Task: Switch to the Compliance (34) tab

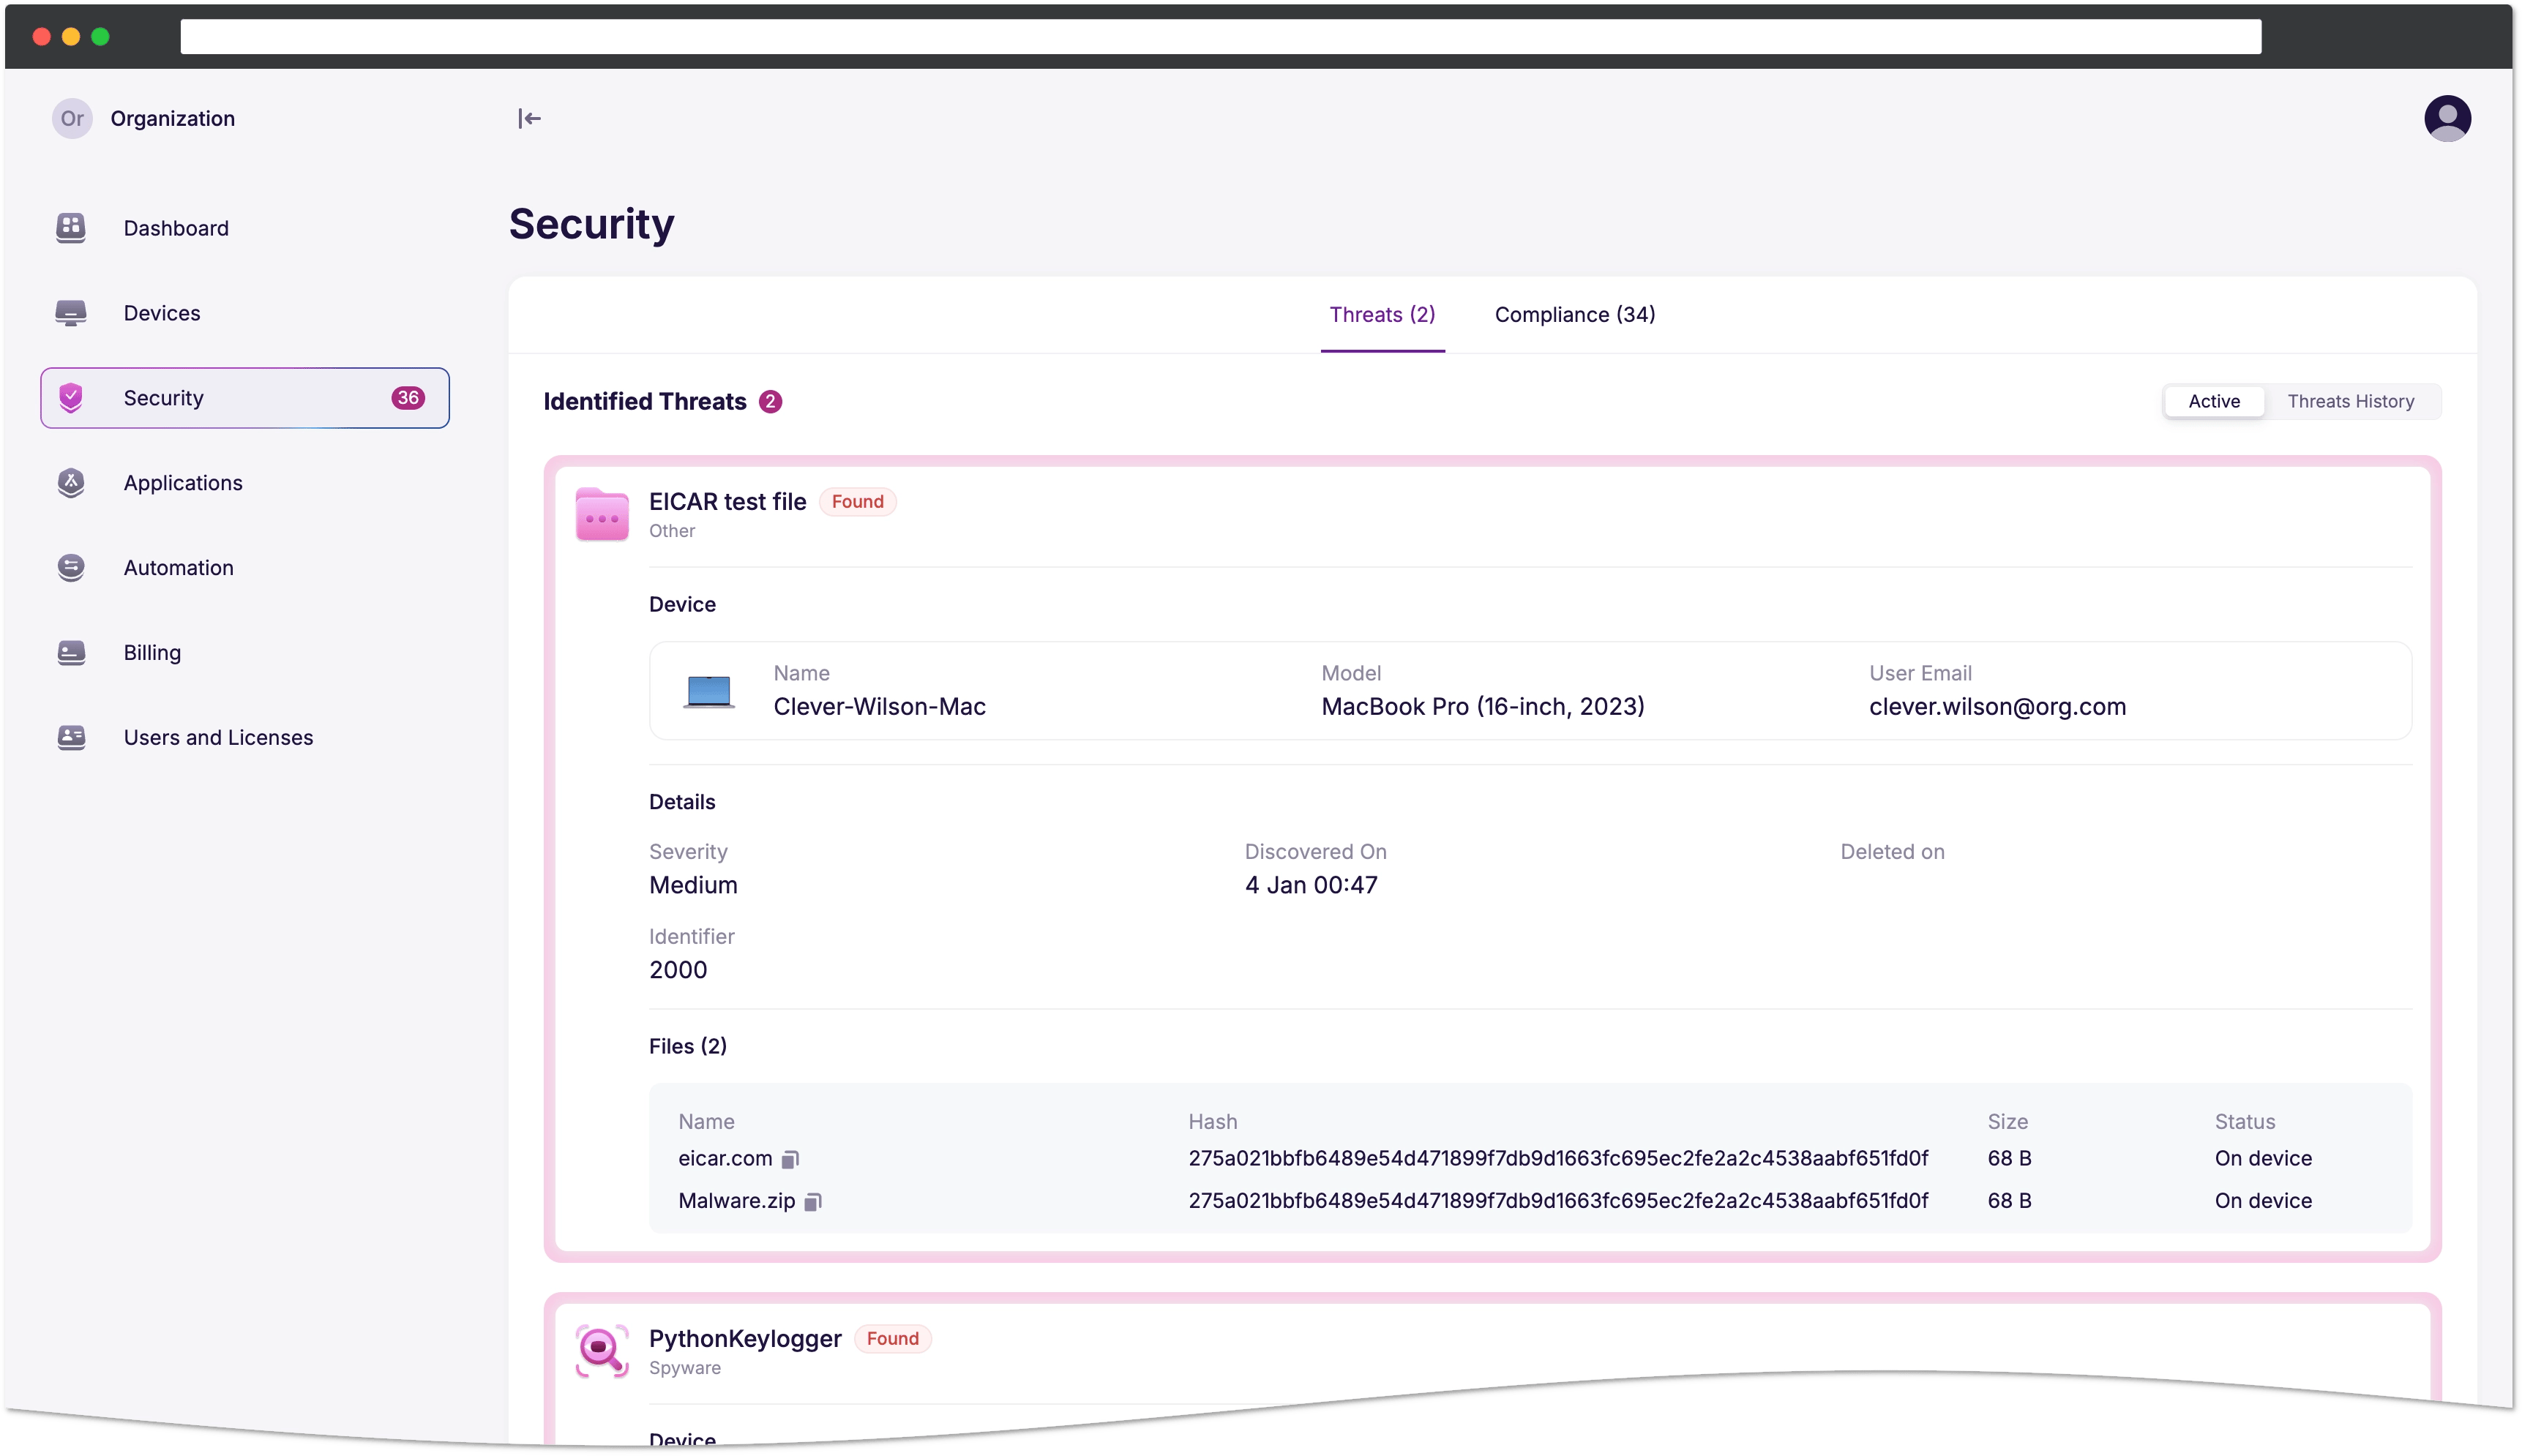Action: click(x=1575, y=315)
